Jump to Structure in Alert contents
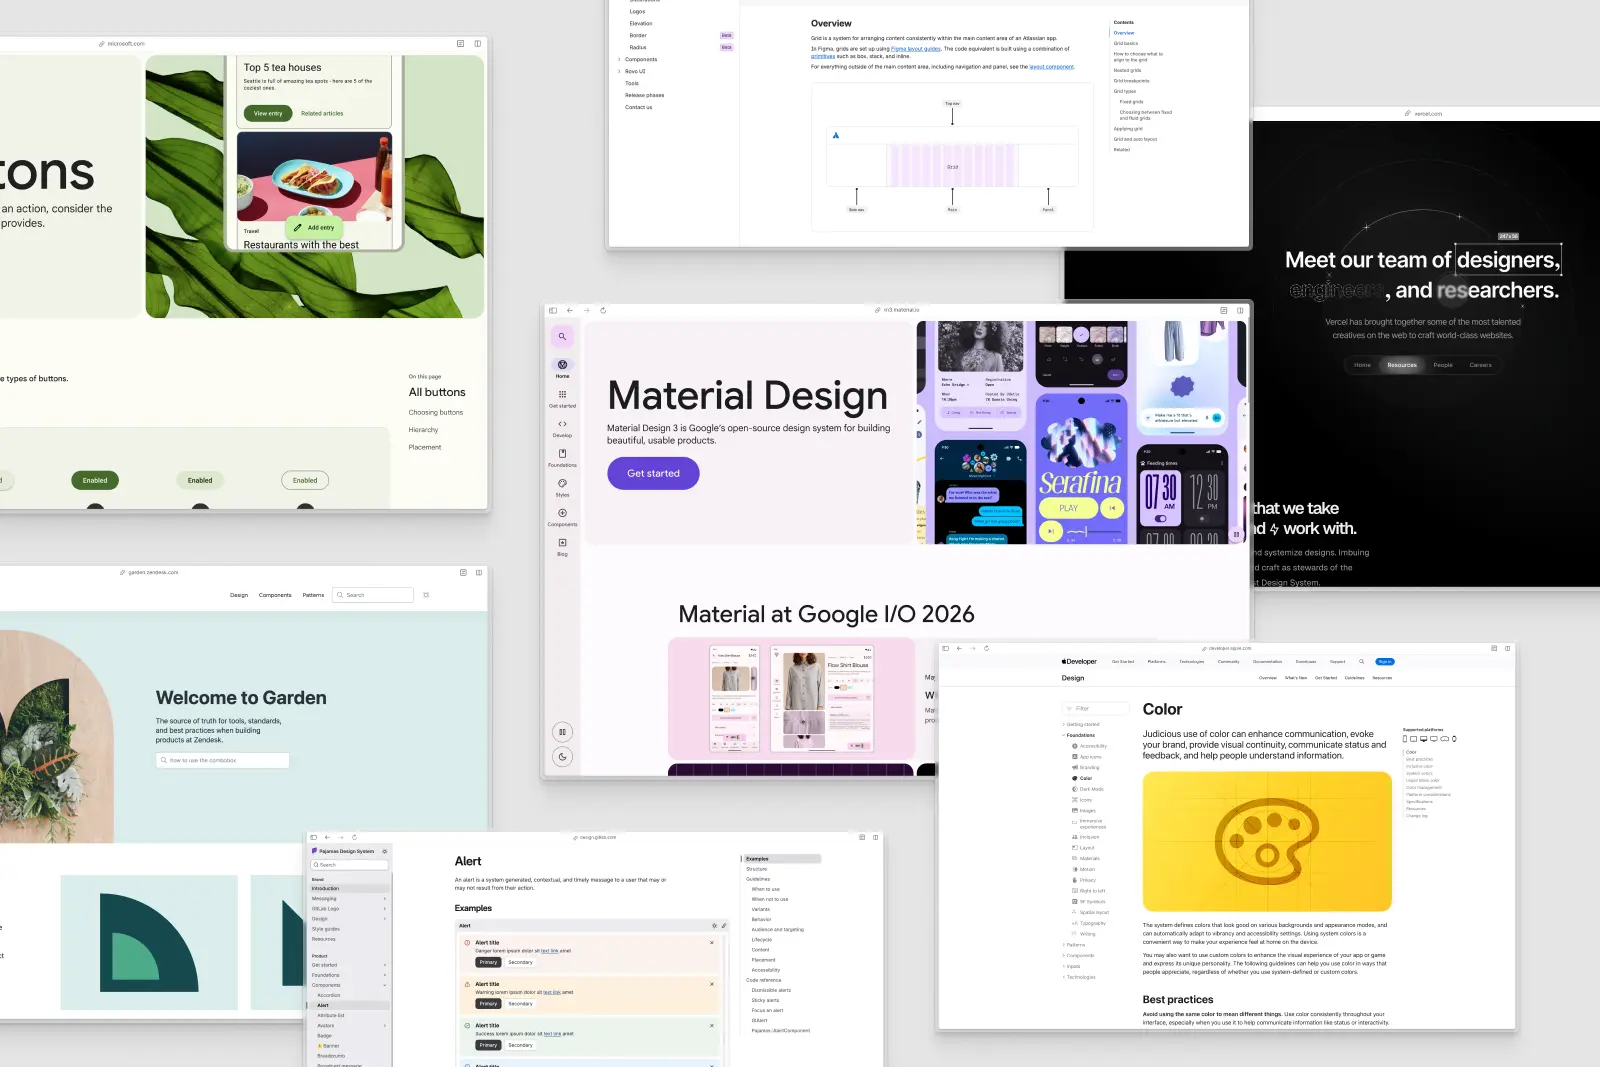Screen dimensions: 1600x1067 [x=757, y=869]
